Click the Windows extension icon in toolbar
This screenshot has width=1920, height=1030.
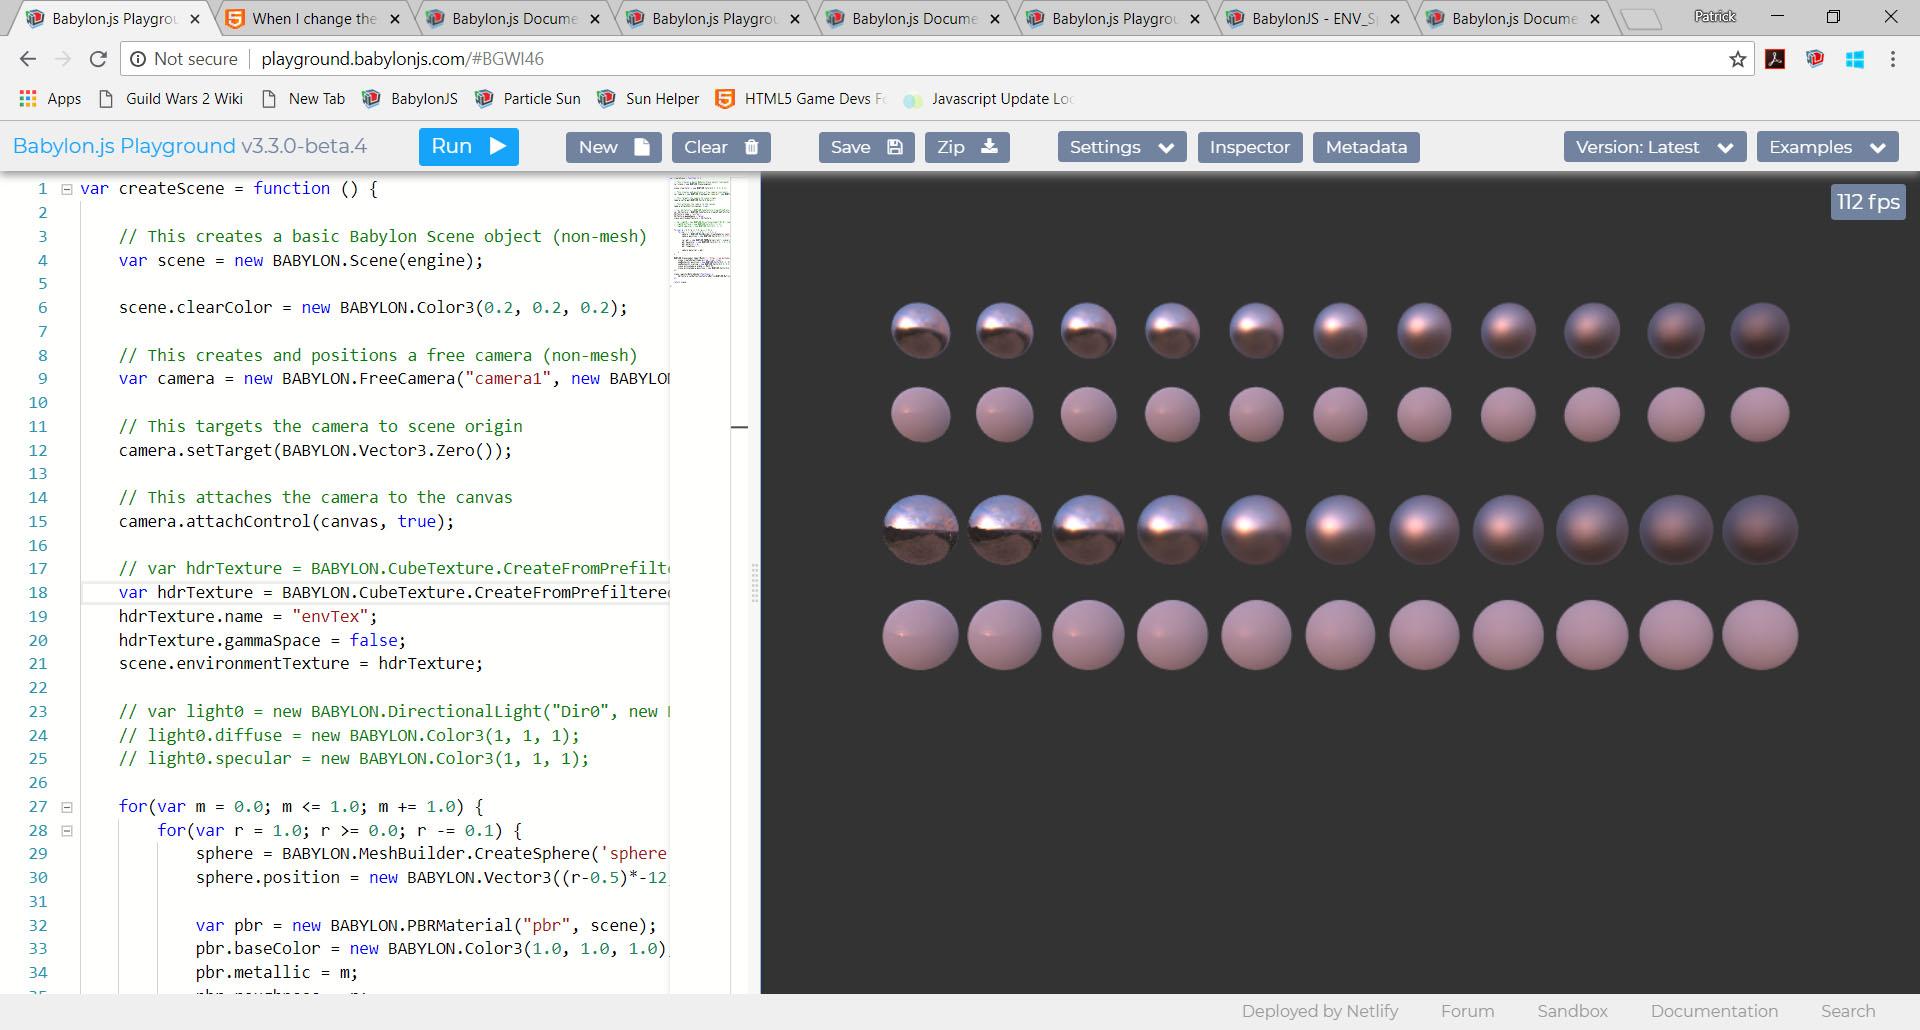point(1855,59)
